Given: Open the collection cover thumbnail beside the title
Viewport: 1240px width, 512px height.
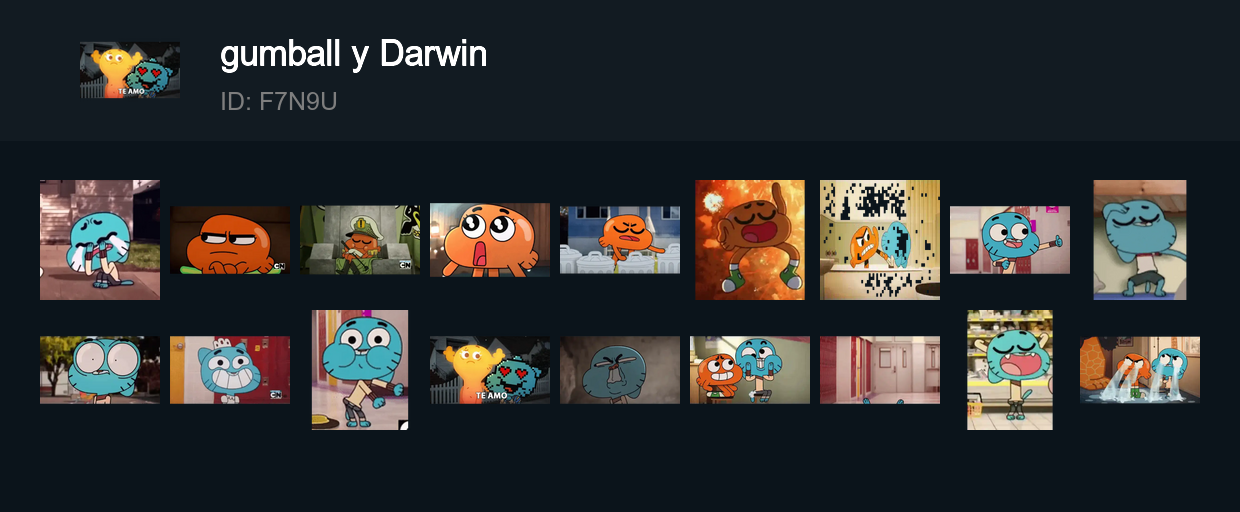Looking at the screenshot, I should point(130,70).
